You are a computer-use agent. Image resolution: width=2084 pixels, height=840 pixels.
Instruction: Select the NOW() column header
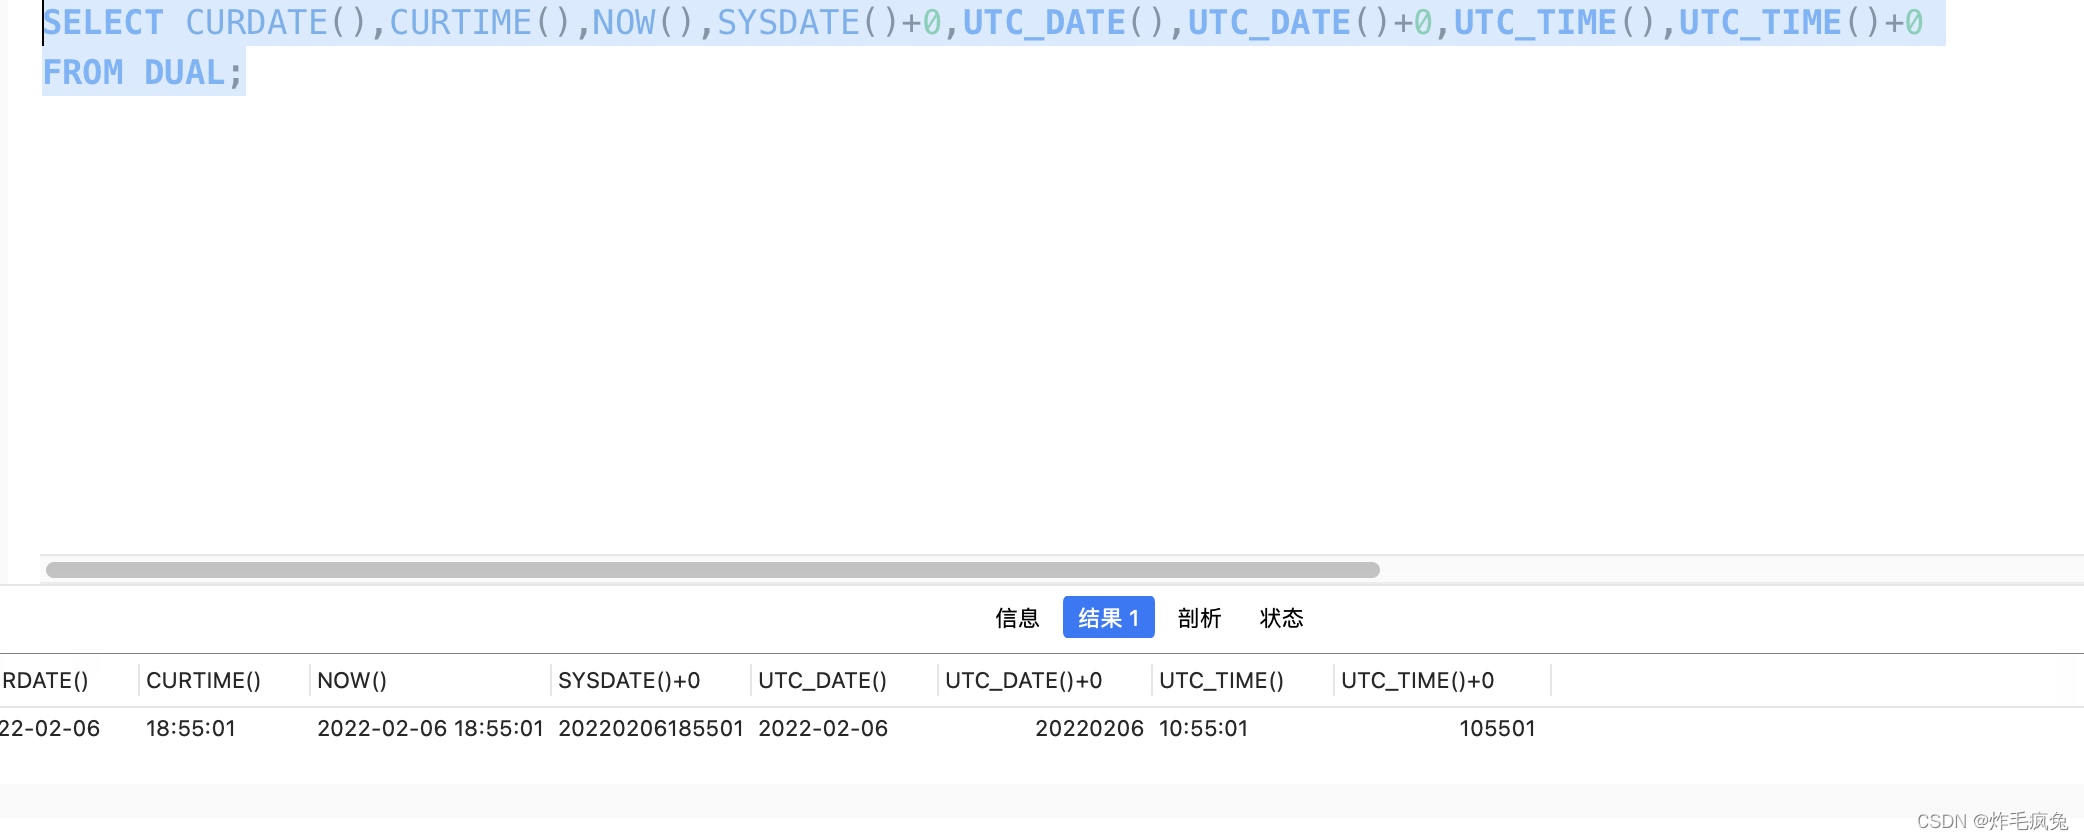coord(430,681)
